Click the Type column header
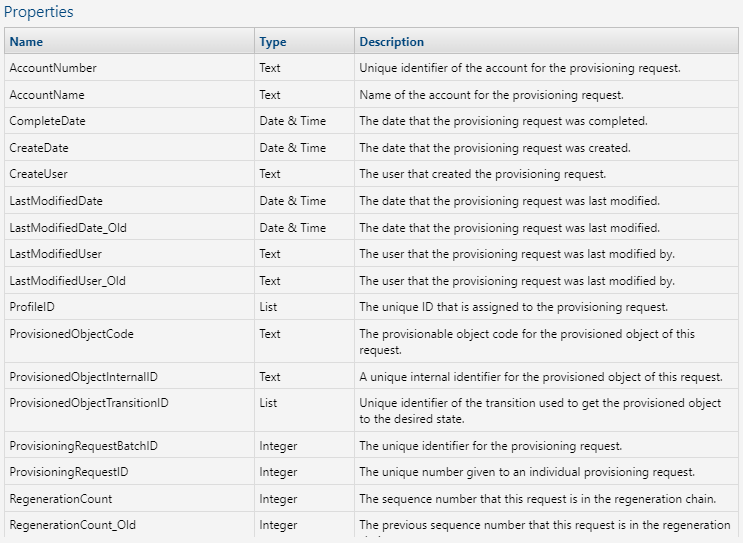 [x=273, y=42]
